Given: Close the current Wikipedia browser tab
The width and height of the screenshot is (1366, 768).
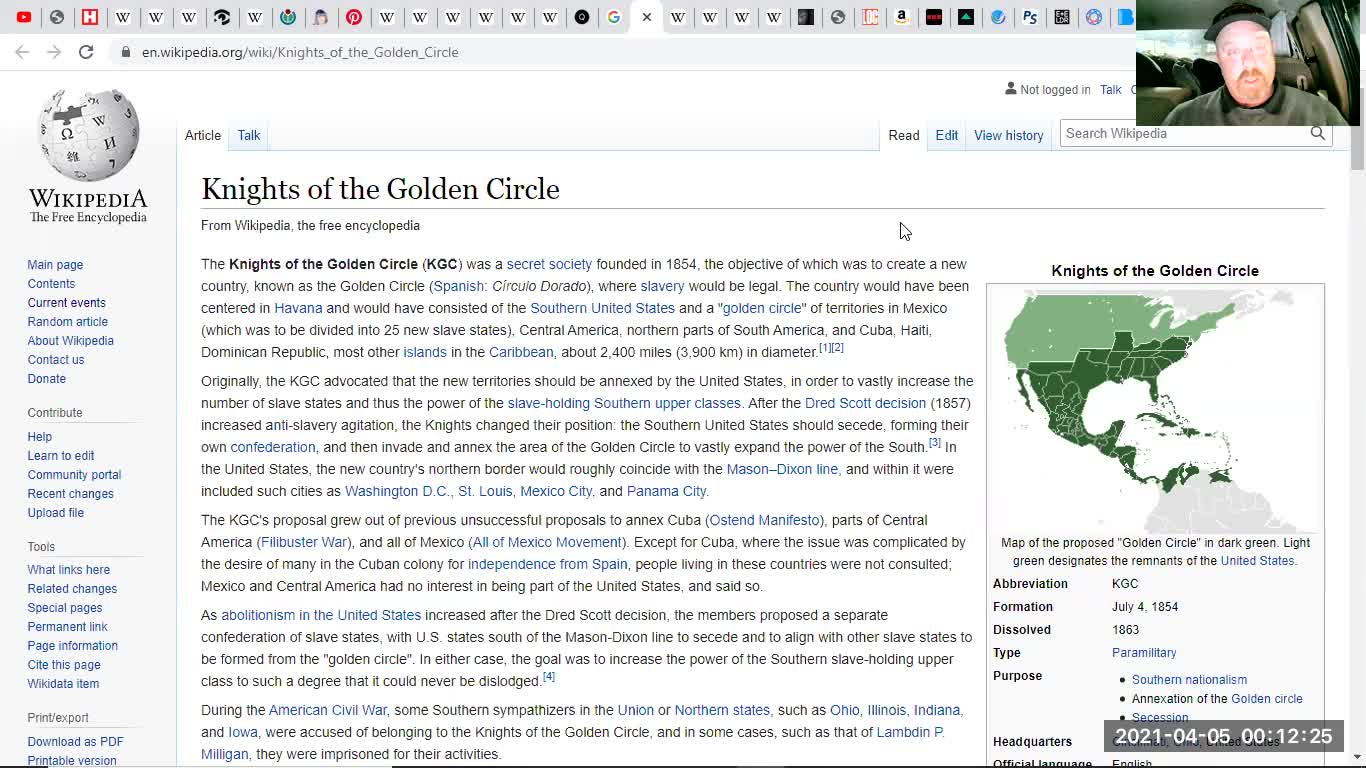Looking at the screenshot, I should coord(647,17).
